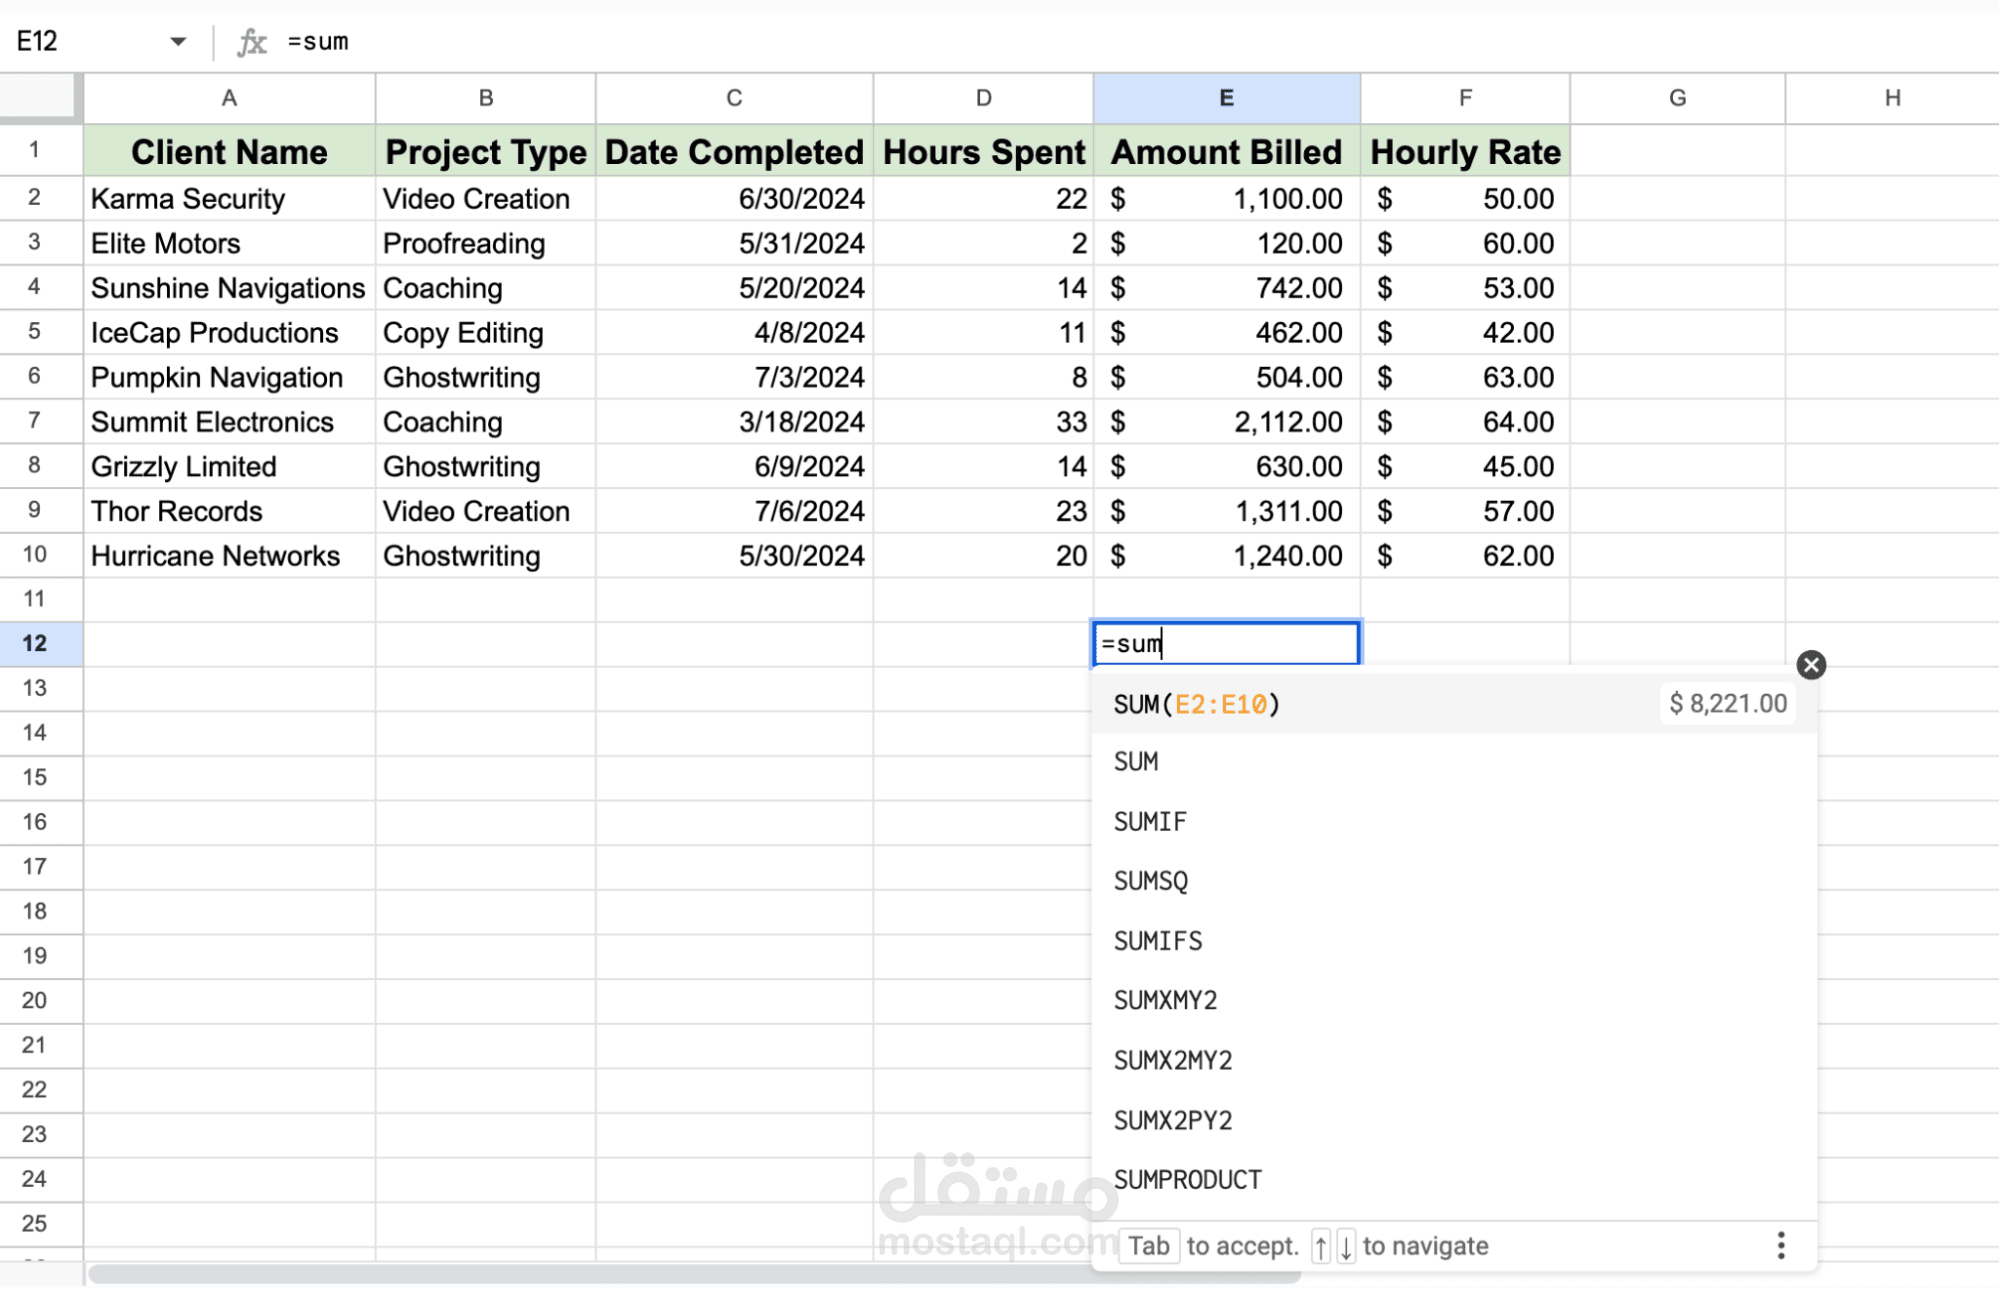Click the Date Completed header cell
The width and height of the screenshot is (1999, 1289).
(734, 152)
